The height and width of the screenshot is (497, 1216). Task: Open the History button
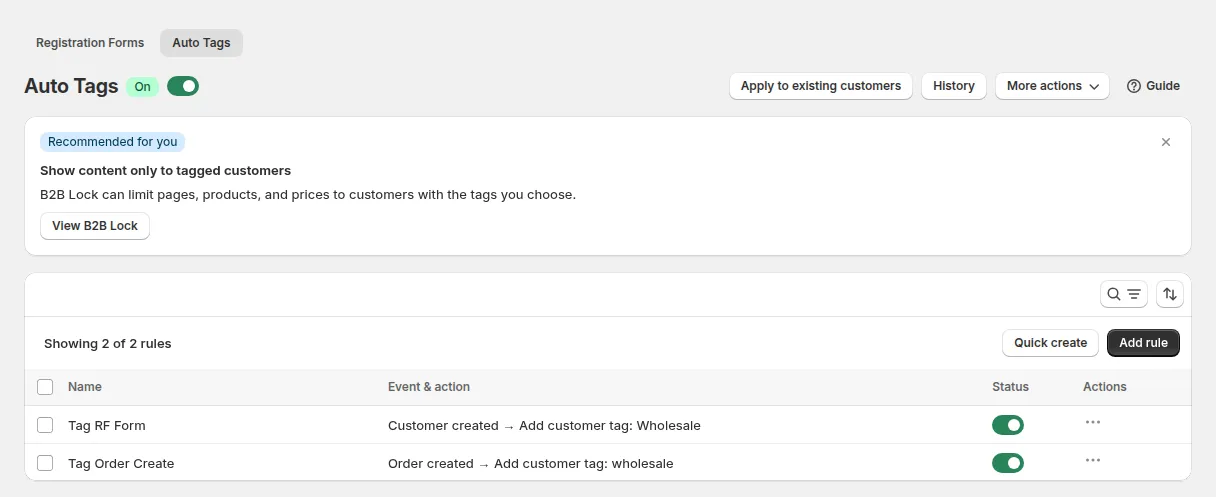(x=954, y=86)
